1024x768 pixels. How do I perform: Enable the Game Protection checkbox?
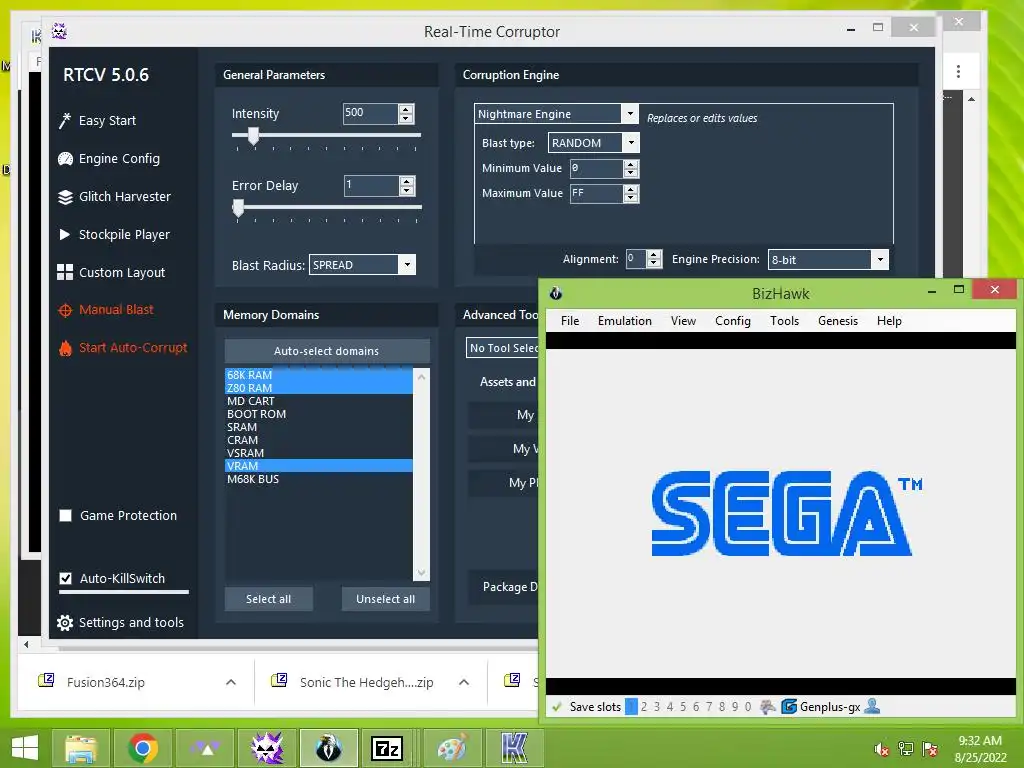tap(65, 516)
